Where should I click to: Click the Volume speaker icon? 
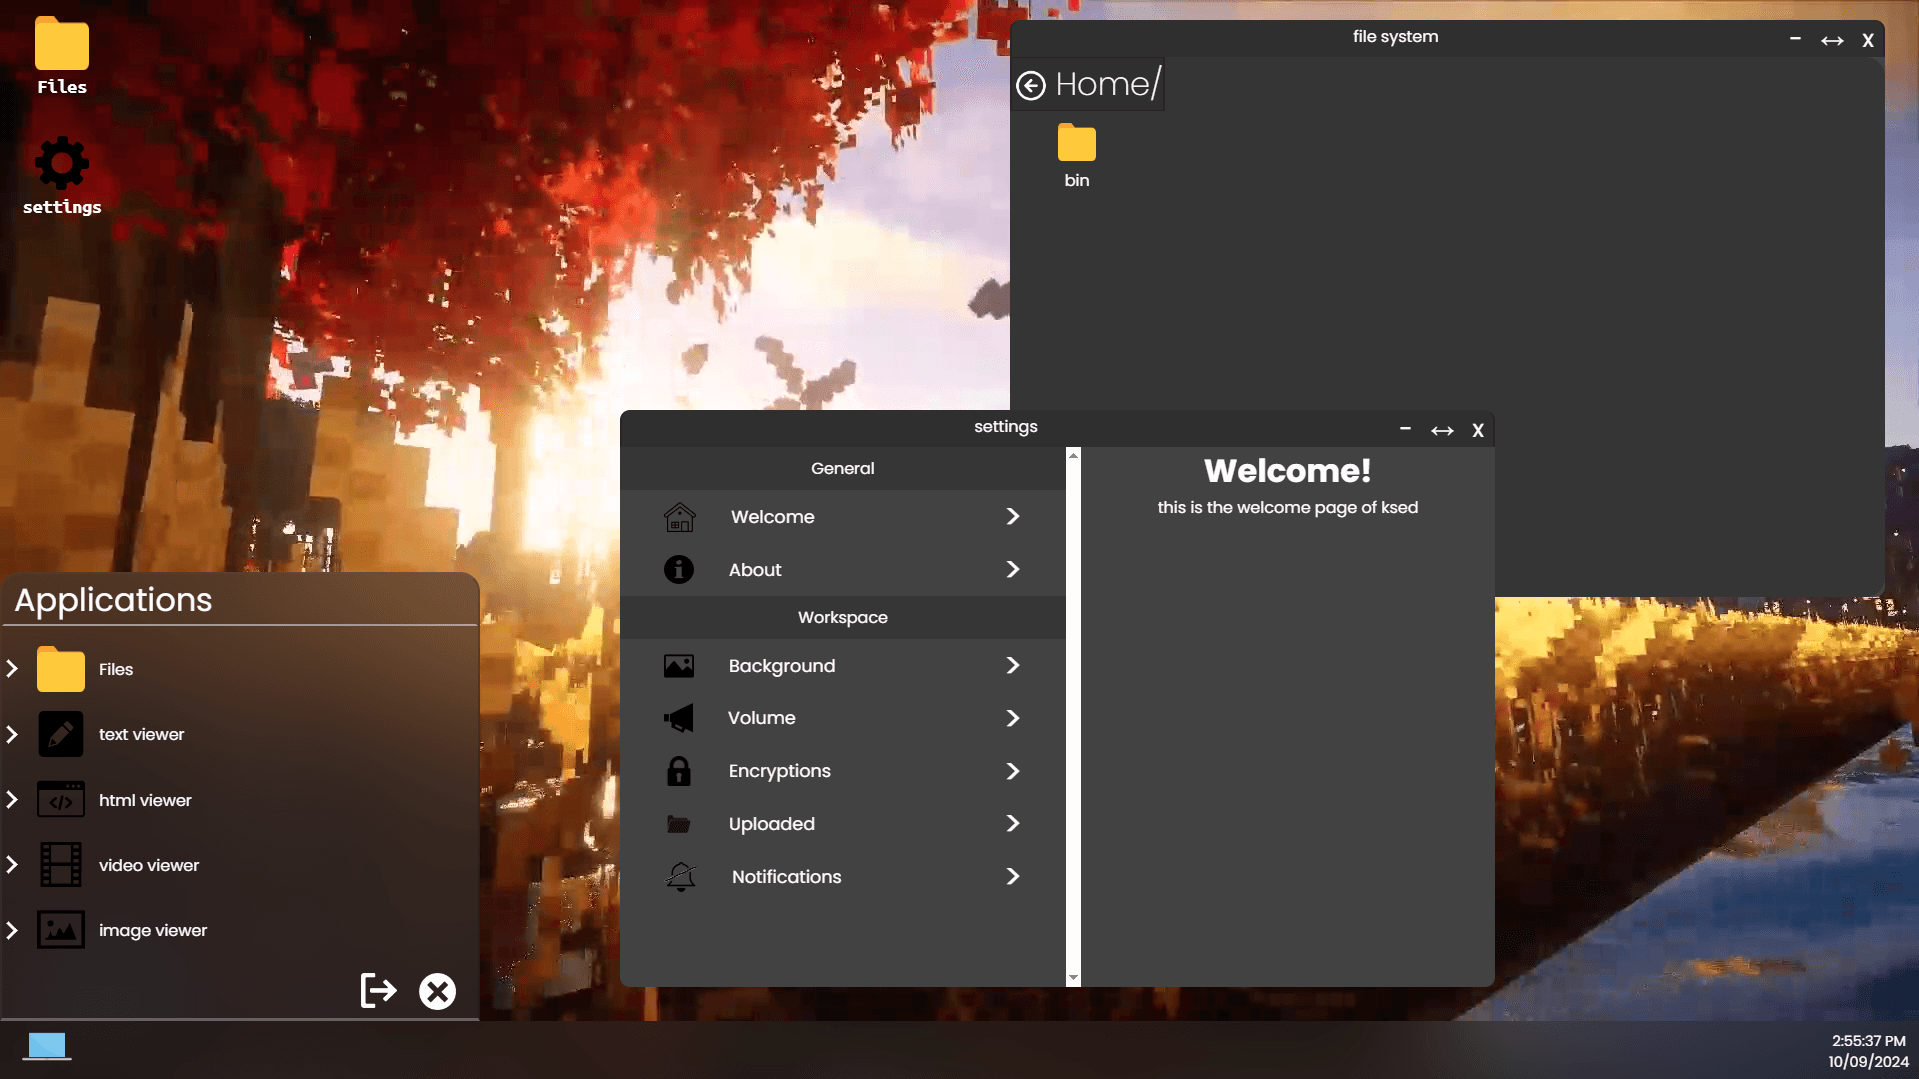point(679,718)
